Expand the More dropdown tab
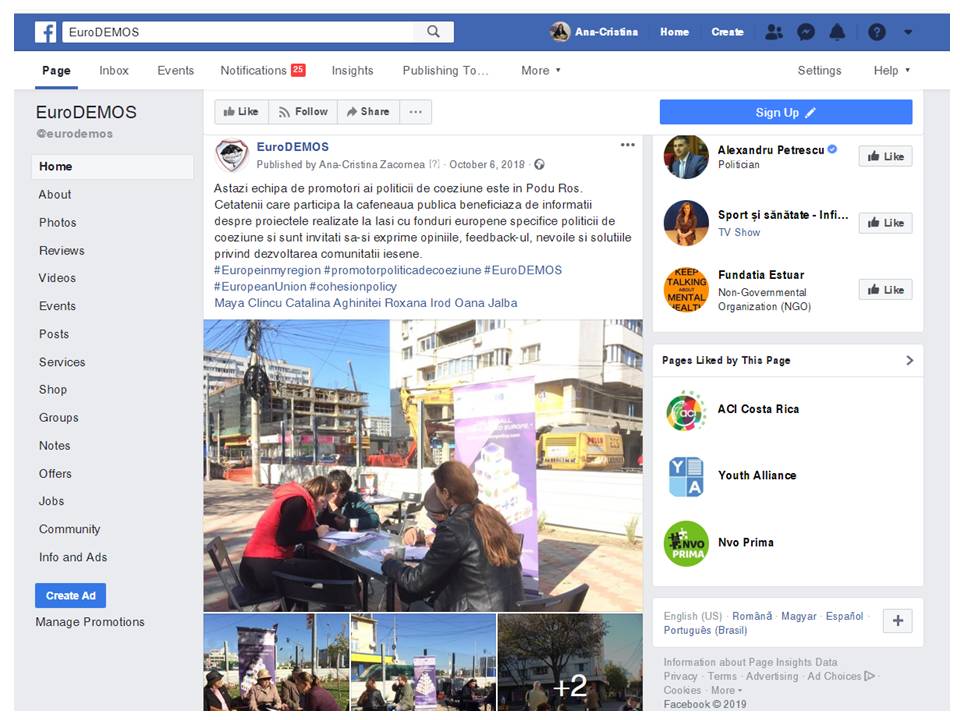 pyautogui.click(x=541, y=70)
